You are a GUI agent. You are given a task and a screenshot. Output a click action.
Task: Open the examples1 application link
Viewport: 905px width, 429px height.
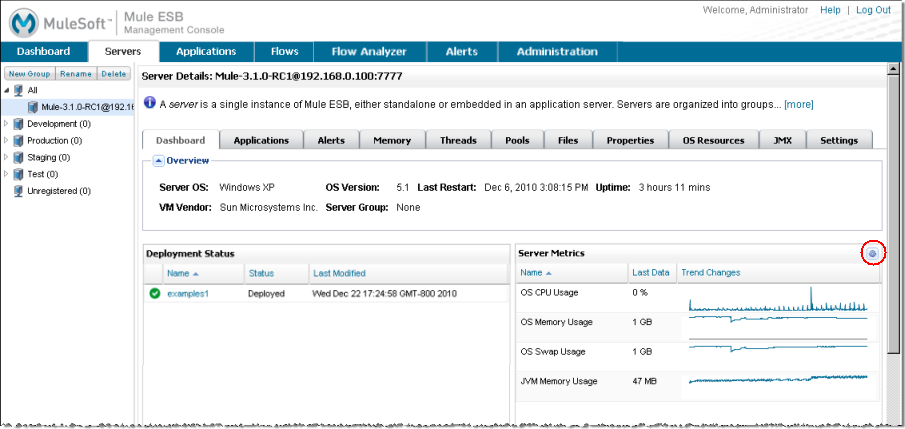click(x=188, y=294)
